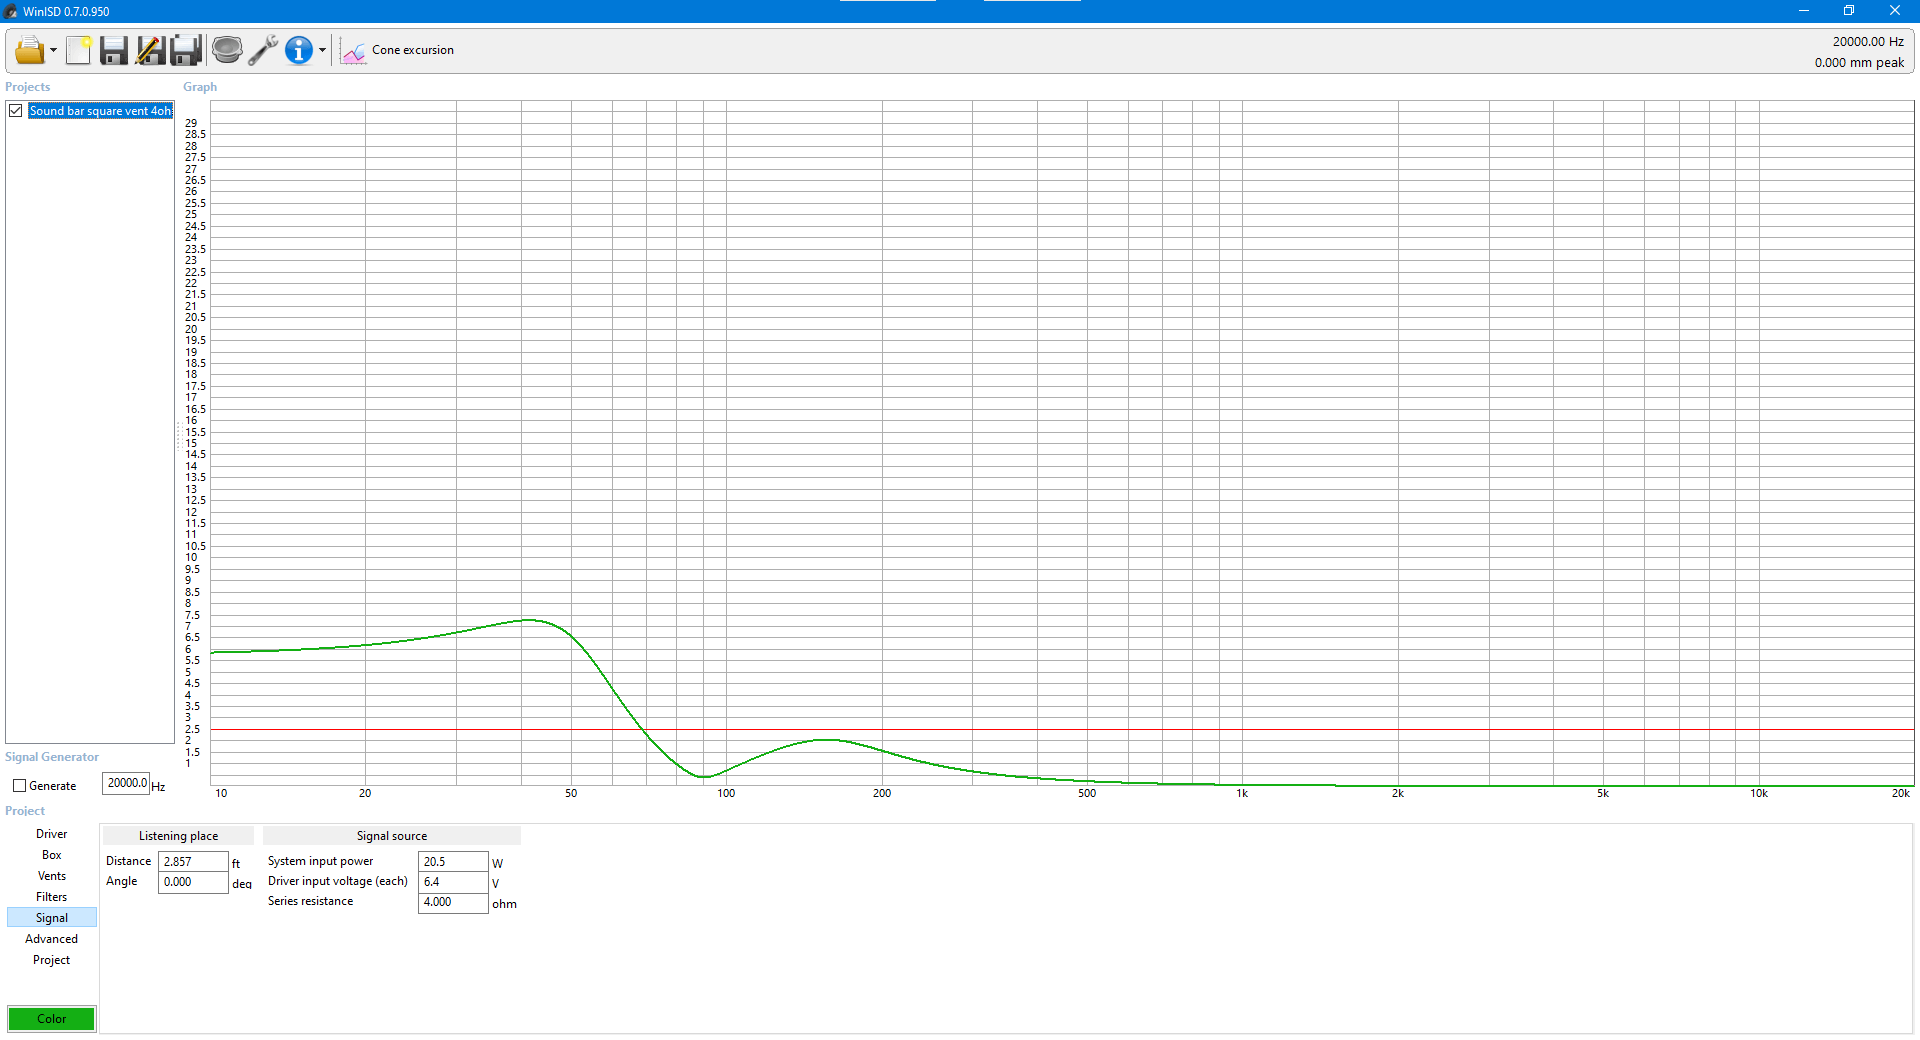
Task: Click the W power unit label
Action: coord(497,863)
